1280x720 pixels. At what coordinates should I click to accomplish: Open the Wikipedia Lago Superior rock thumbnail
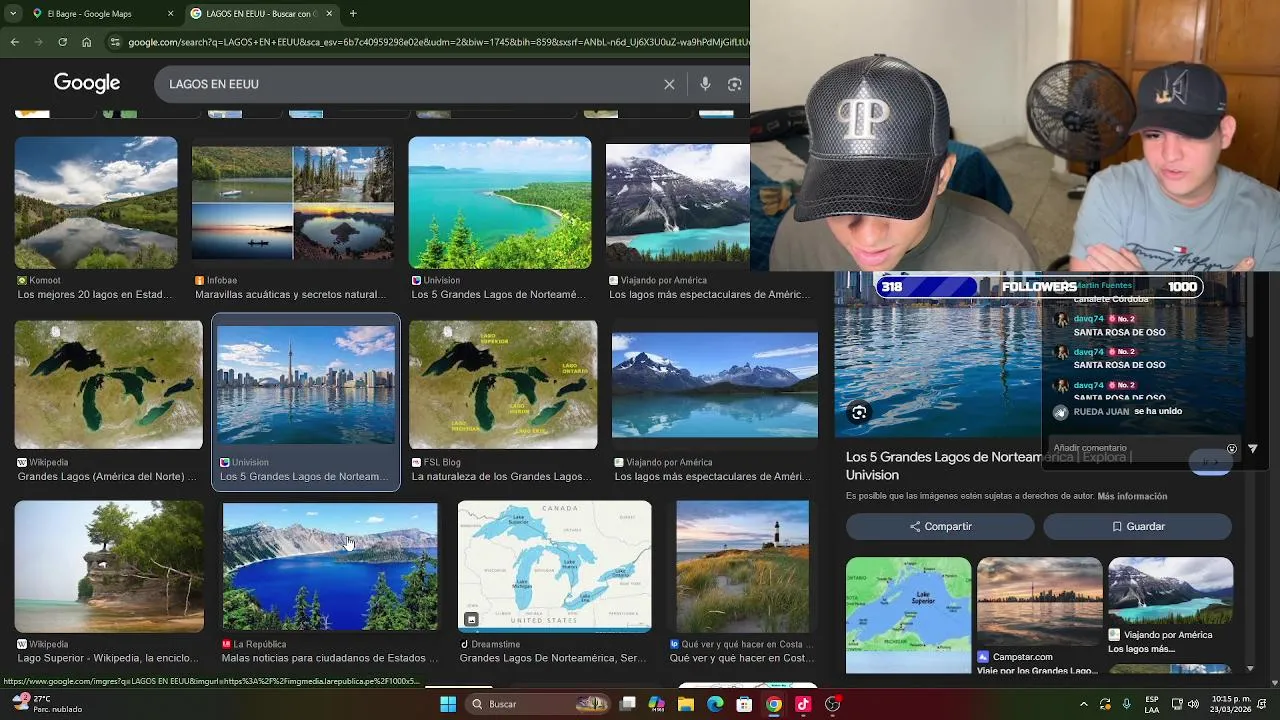coord(109,566)
